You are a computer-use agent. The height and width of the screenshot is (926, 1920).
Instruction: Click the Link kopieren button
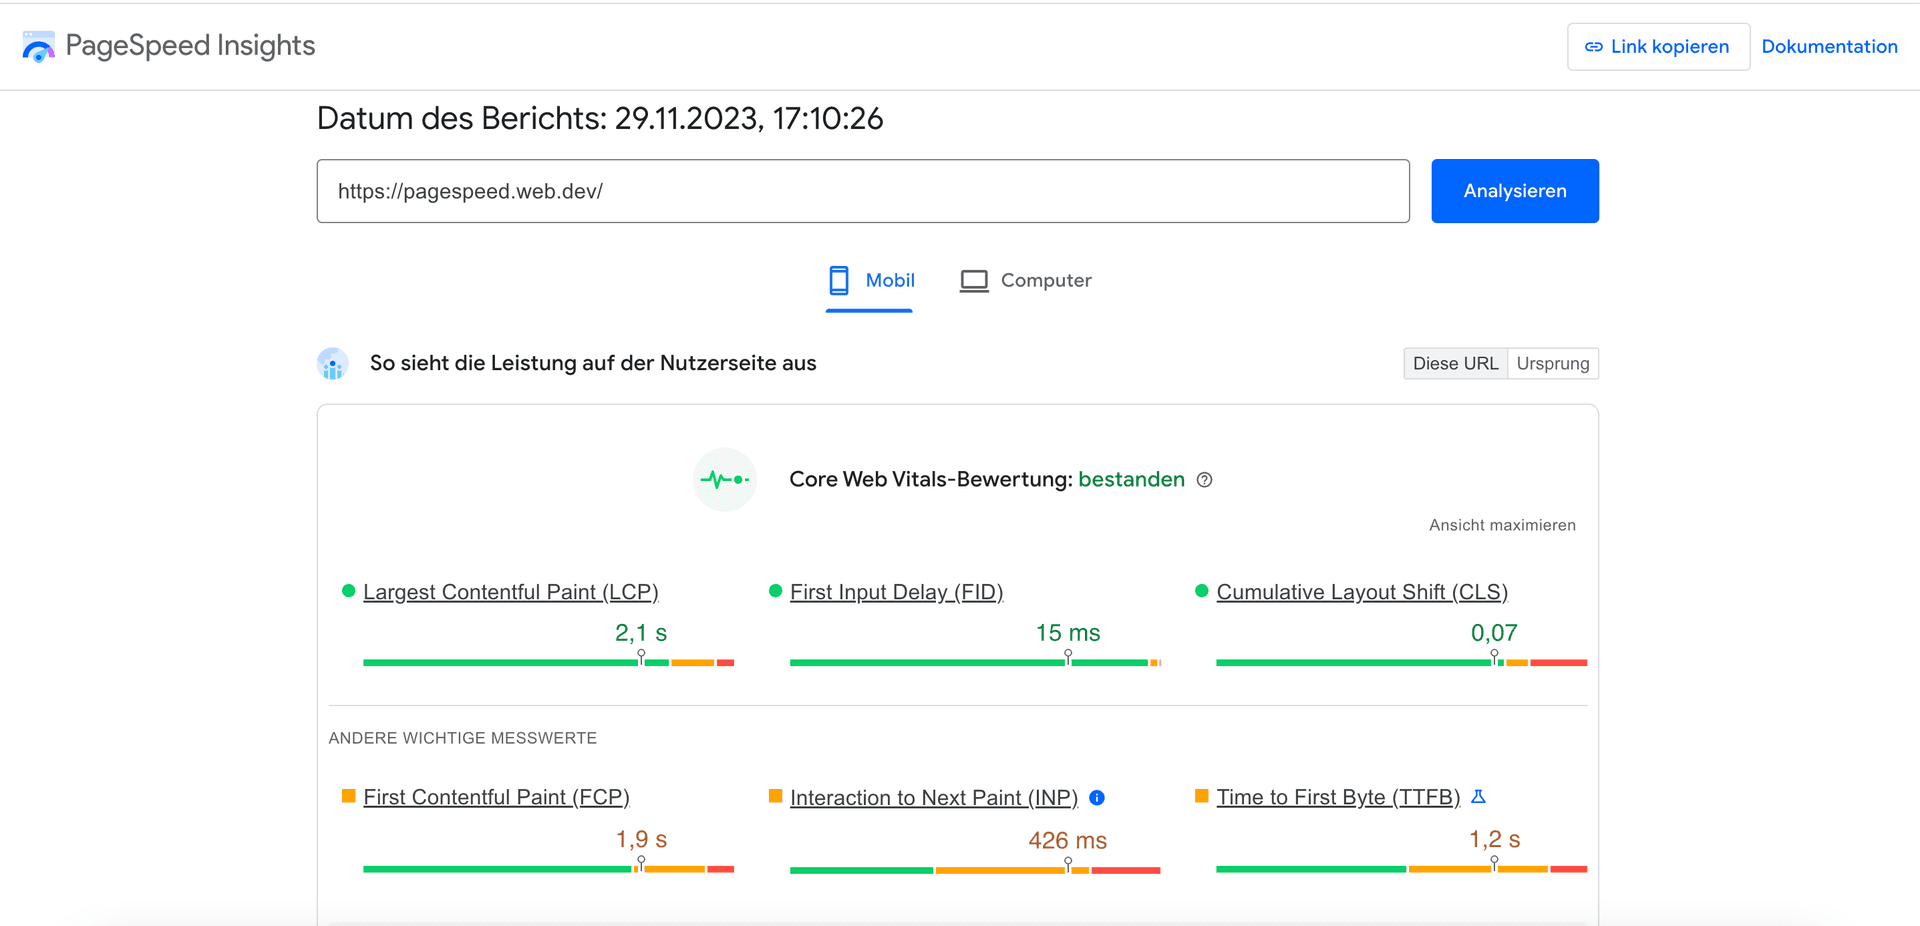(x=1658, y=47)
